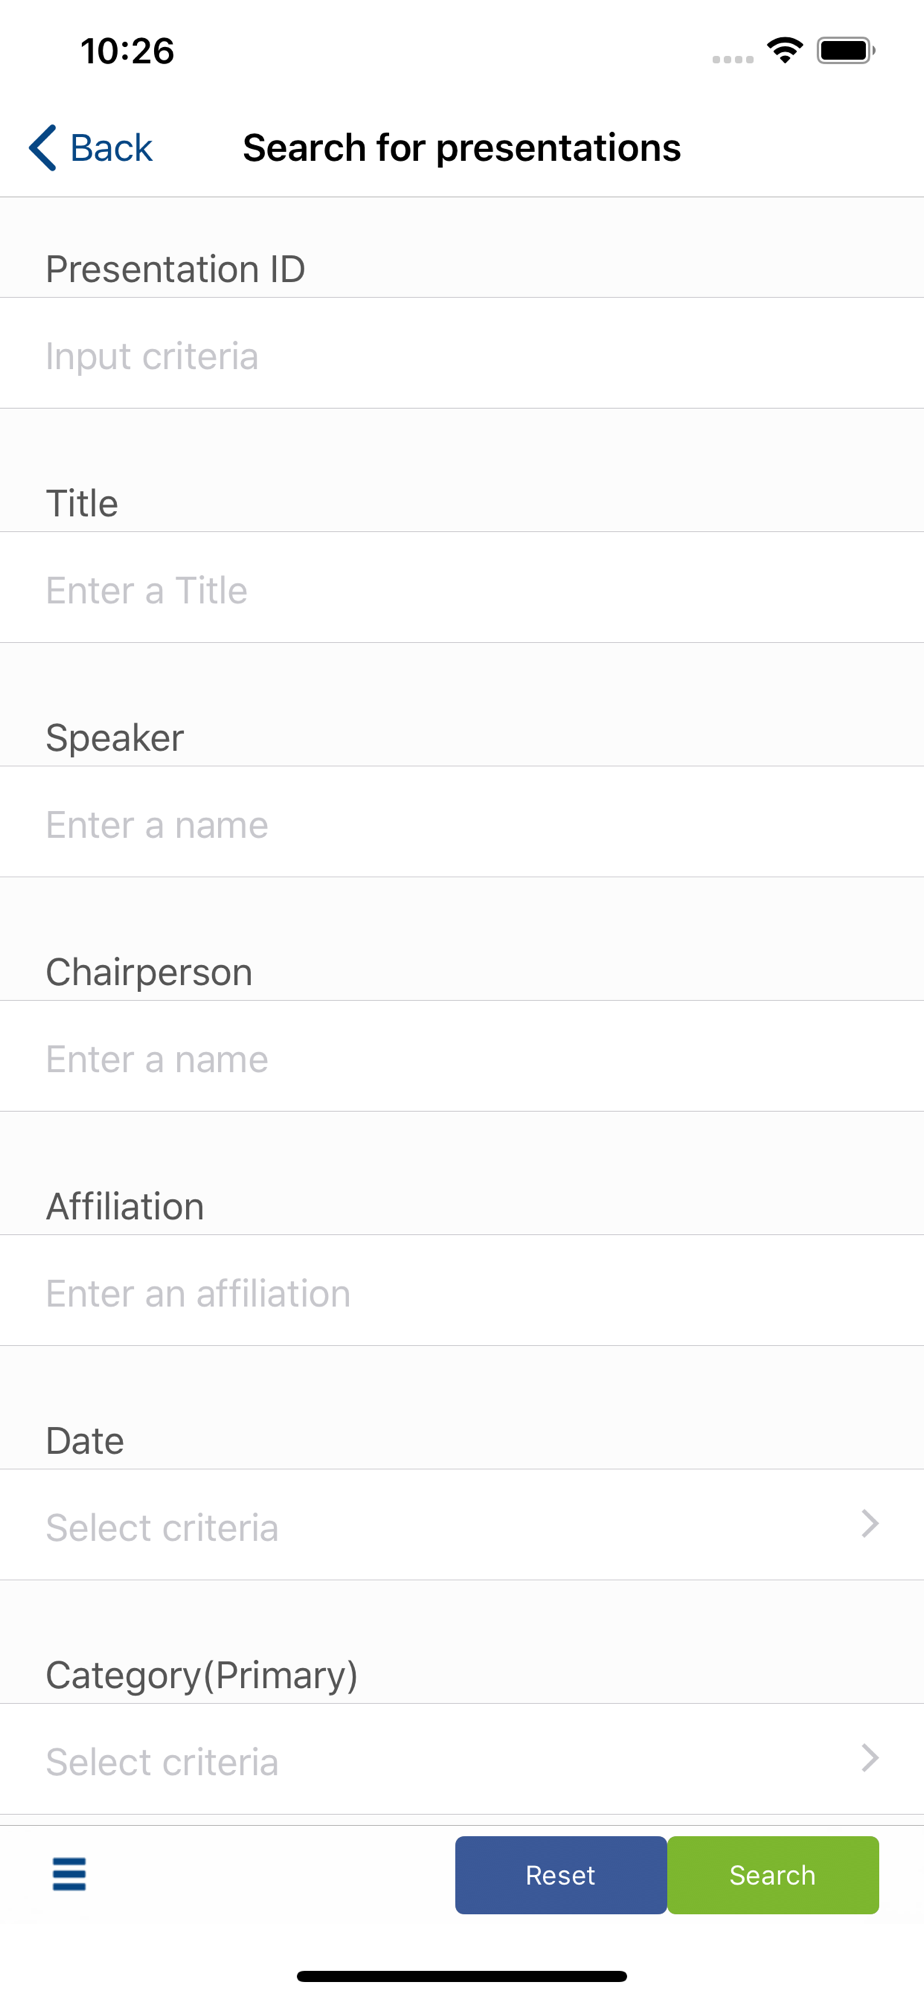This screenshot has width=924, height=2000.
Task: Tap the cellular signal dots icon
Action: click(733, 59)
